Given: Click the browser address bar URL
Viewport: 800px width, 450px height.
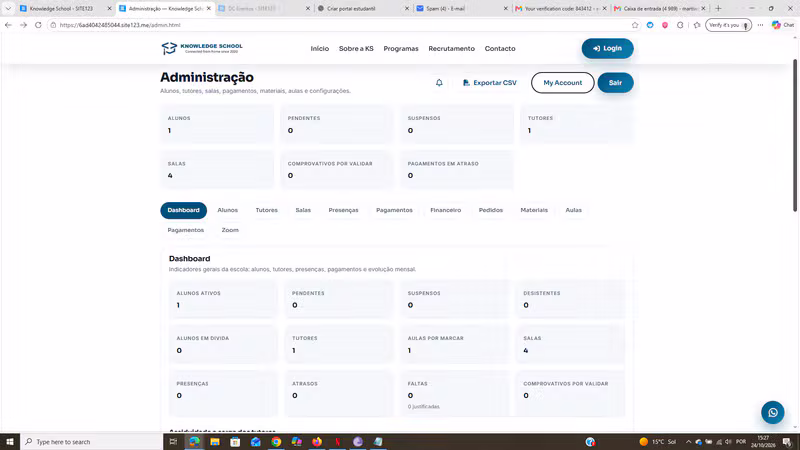Looking at the screenshot, I should (120, 25).
